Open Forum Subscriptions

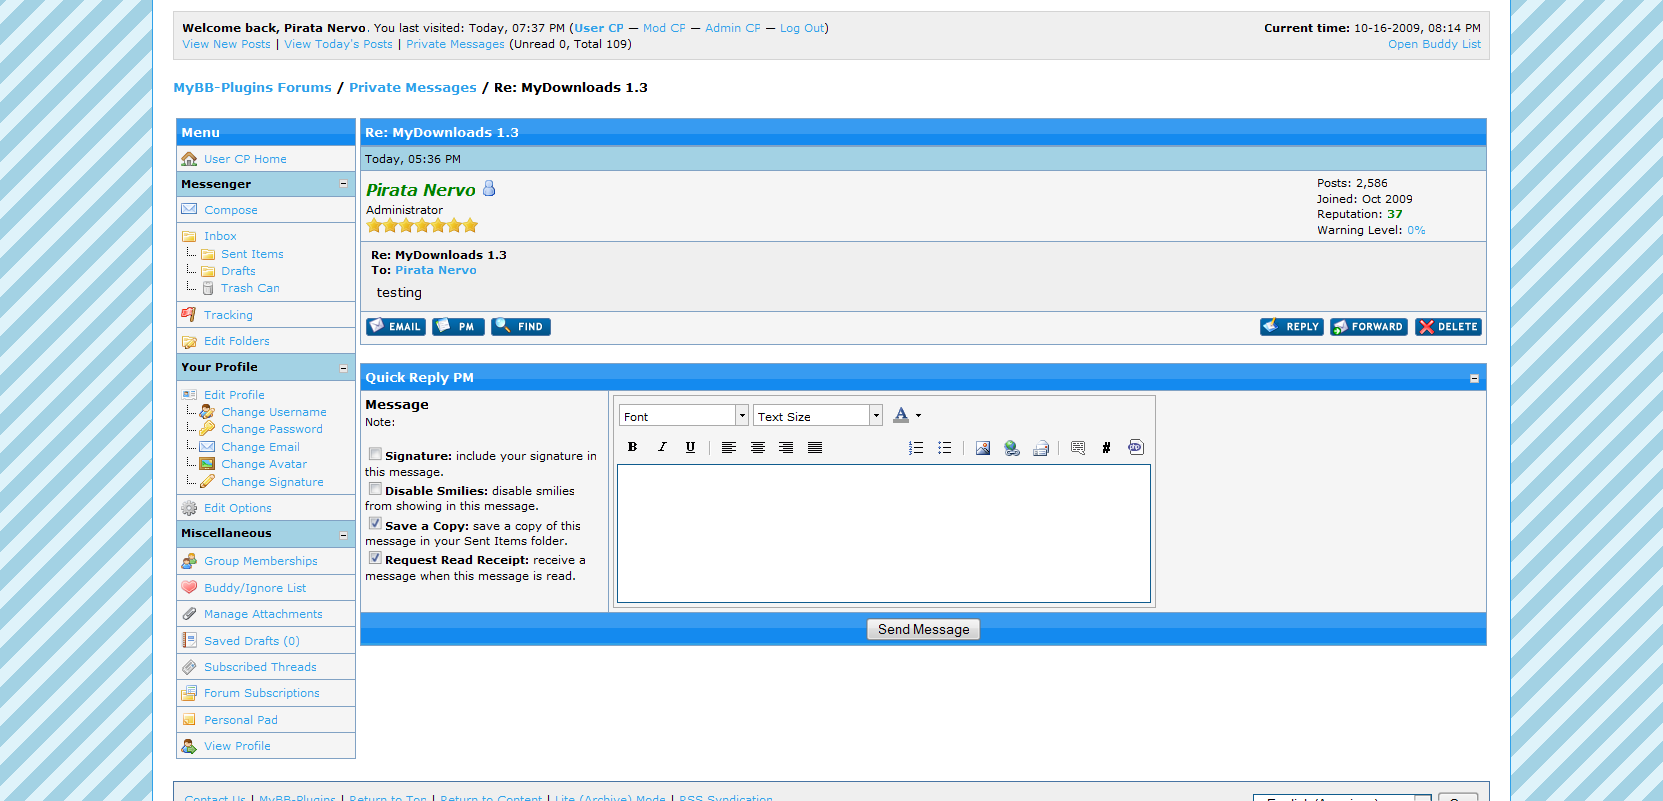[x=262, y=693]
